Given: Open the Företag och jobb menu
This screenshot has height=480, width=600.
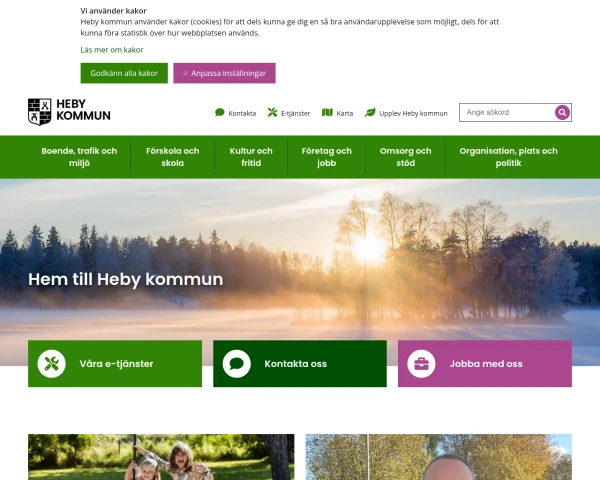Looking at the screenshot, I should point(326,157).
